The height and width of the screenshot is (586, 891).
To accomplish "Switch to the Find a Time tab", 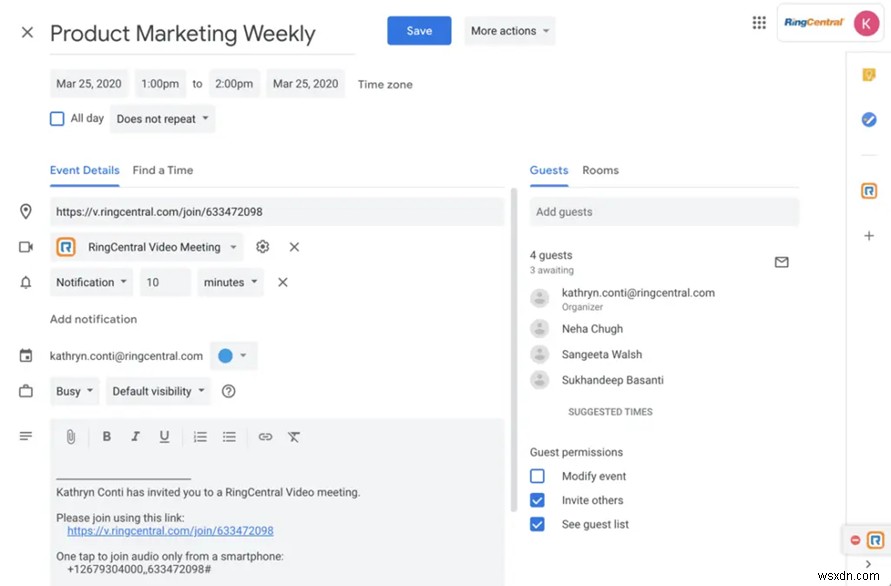I will [163, 170].
